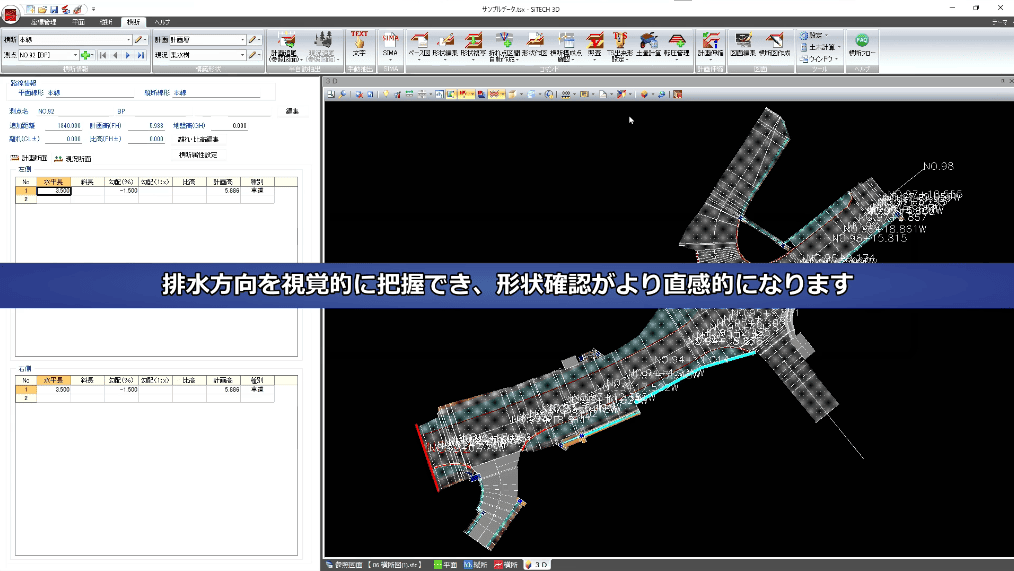This screenshot has width=1014, height=571.
Task: Switch to the 平面 view tab at bottom
Action: (x=446, y=565)
